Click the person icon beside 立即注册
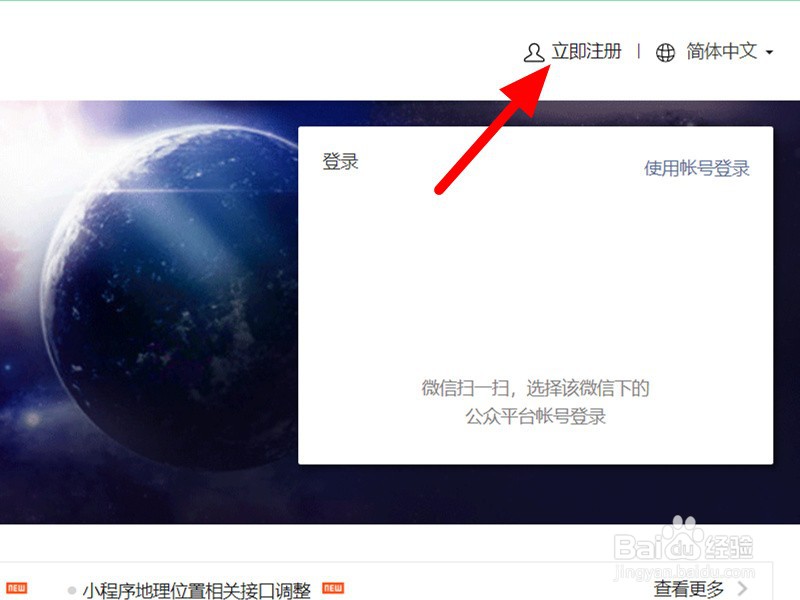800x600 pixels. pyautogui.click(x=533, y=52)
